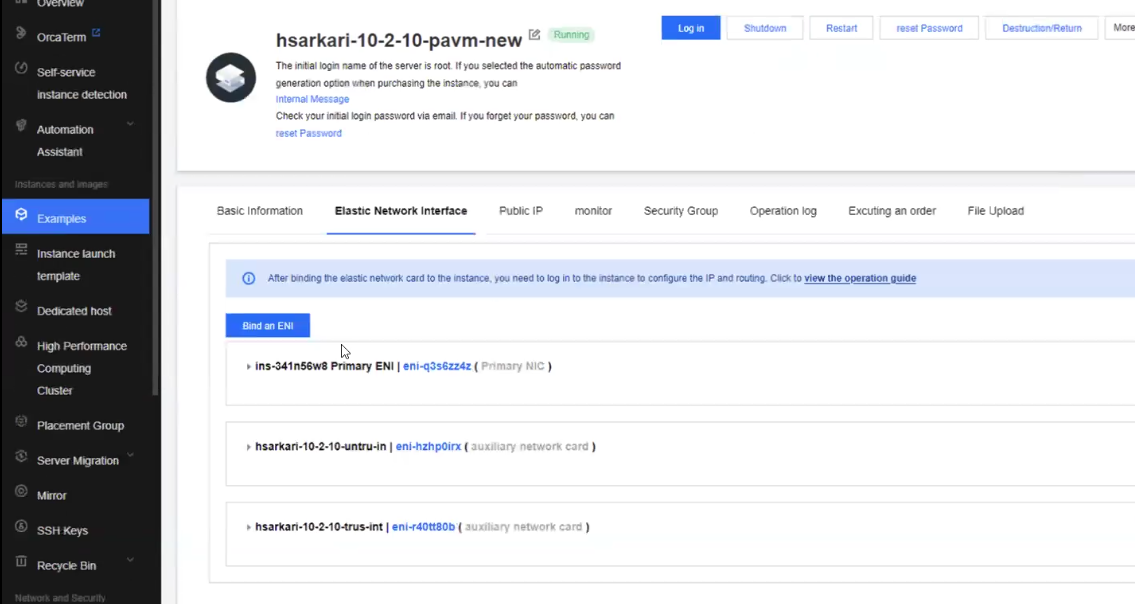
Task: Click the High Performance Computing Cluster icon
Action: coord(21,344)
